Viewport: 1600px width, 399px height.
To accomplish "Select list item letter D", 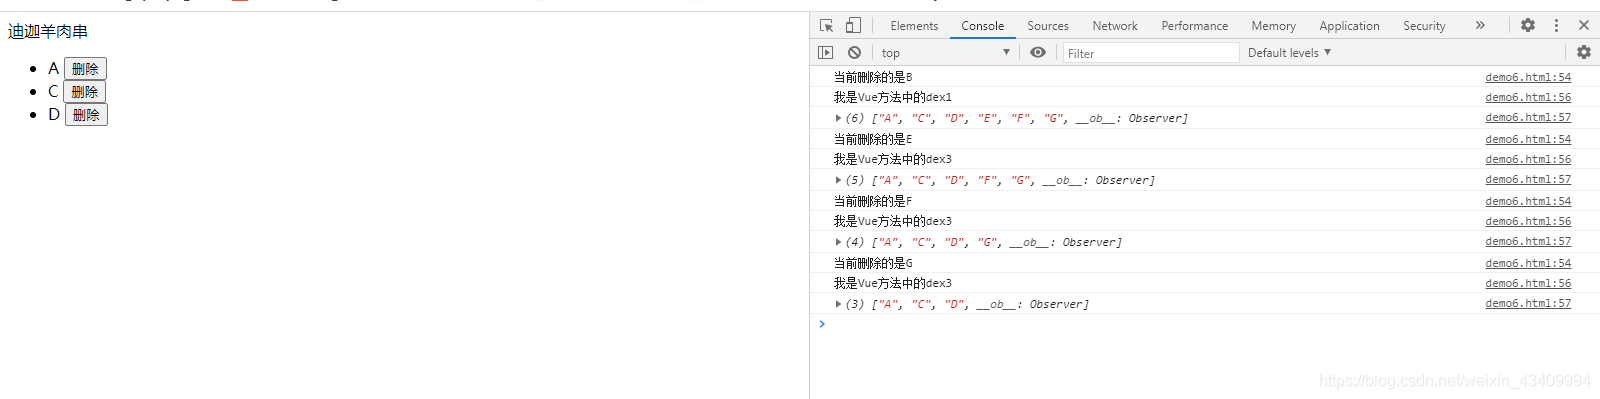I will pos(54,114).
